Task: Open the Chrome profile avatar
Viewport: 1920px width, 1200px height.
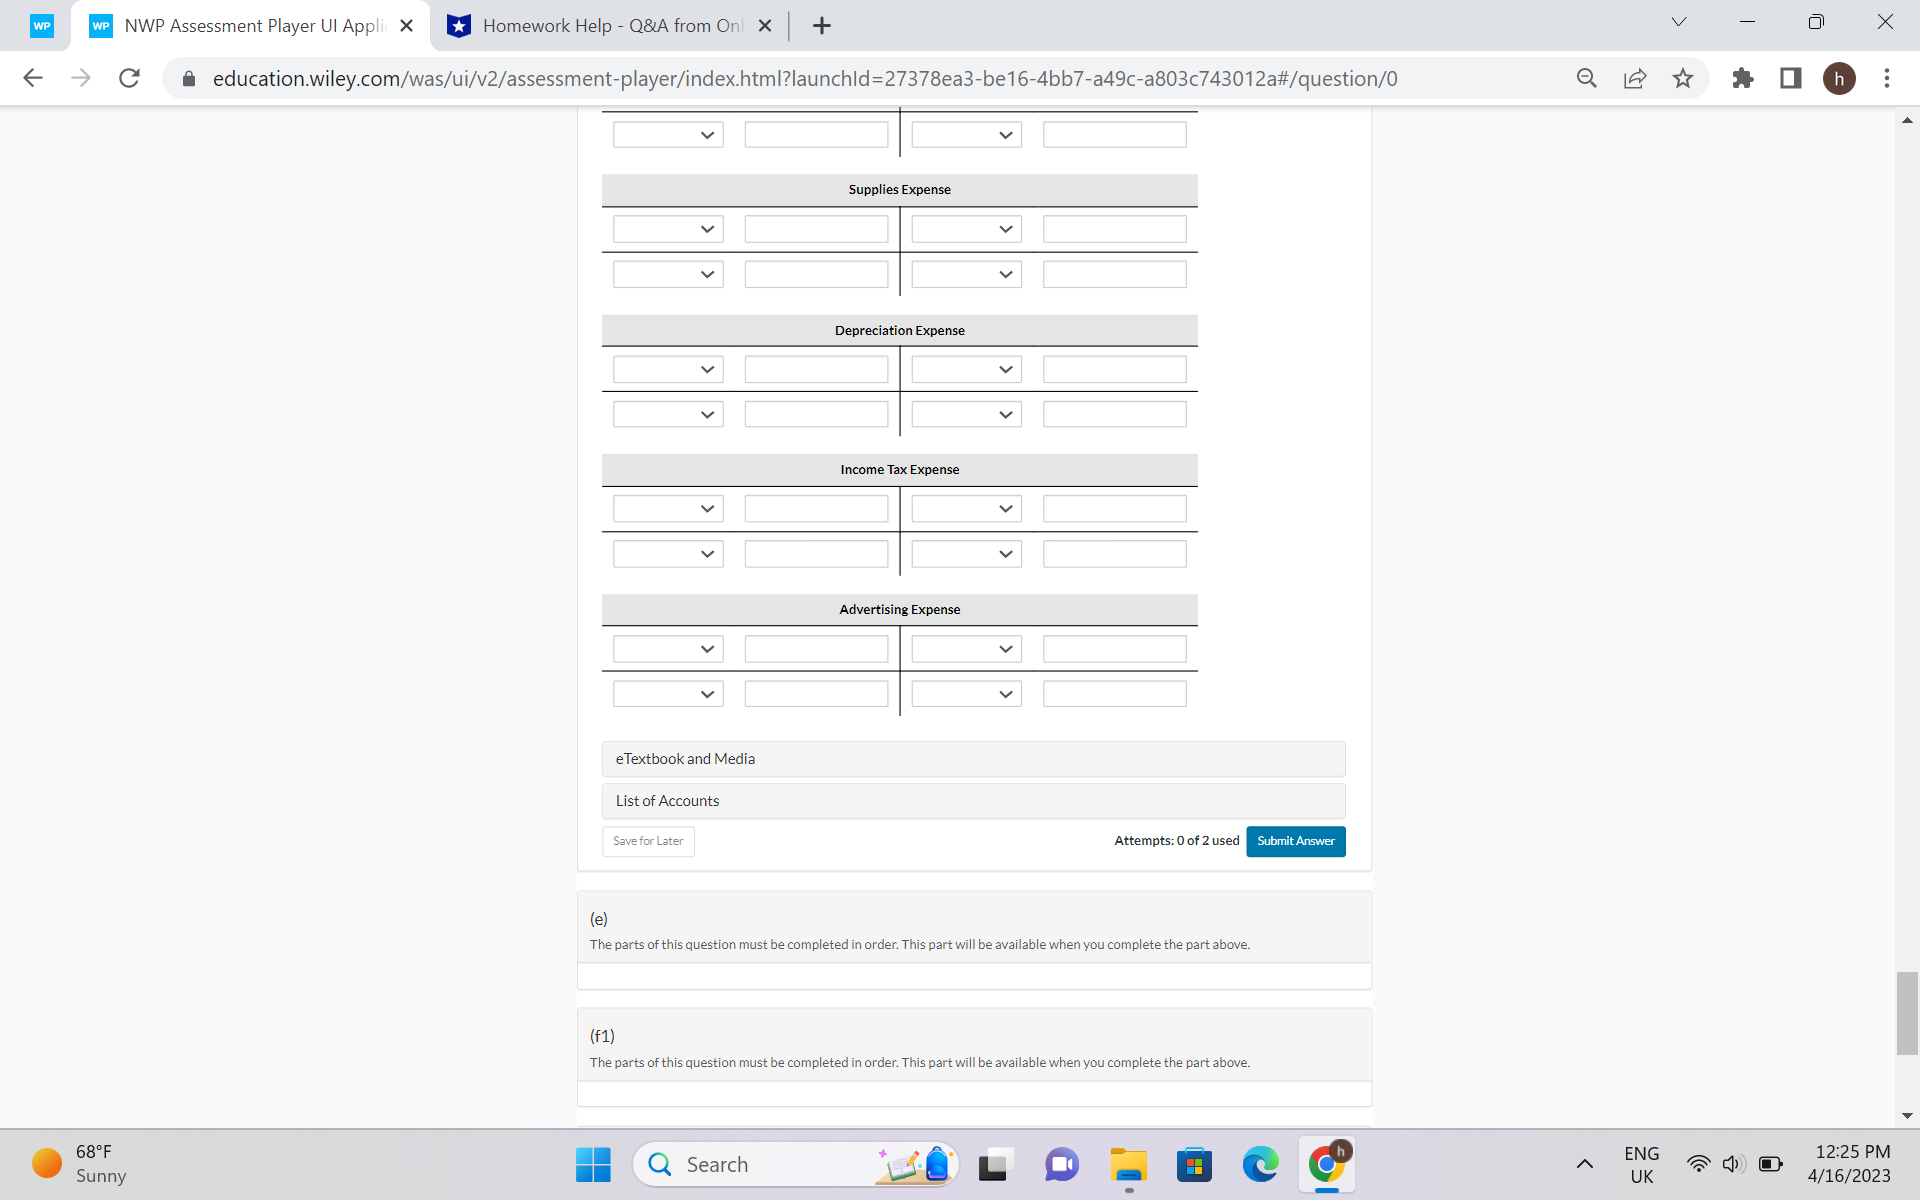Action: click(1841, 78)
